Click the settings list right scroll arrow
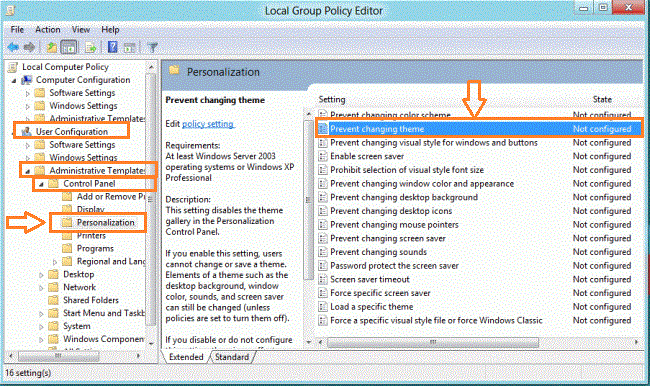This screenshot has width=650, height=386. (636, 342)
